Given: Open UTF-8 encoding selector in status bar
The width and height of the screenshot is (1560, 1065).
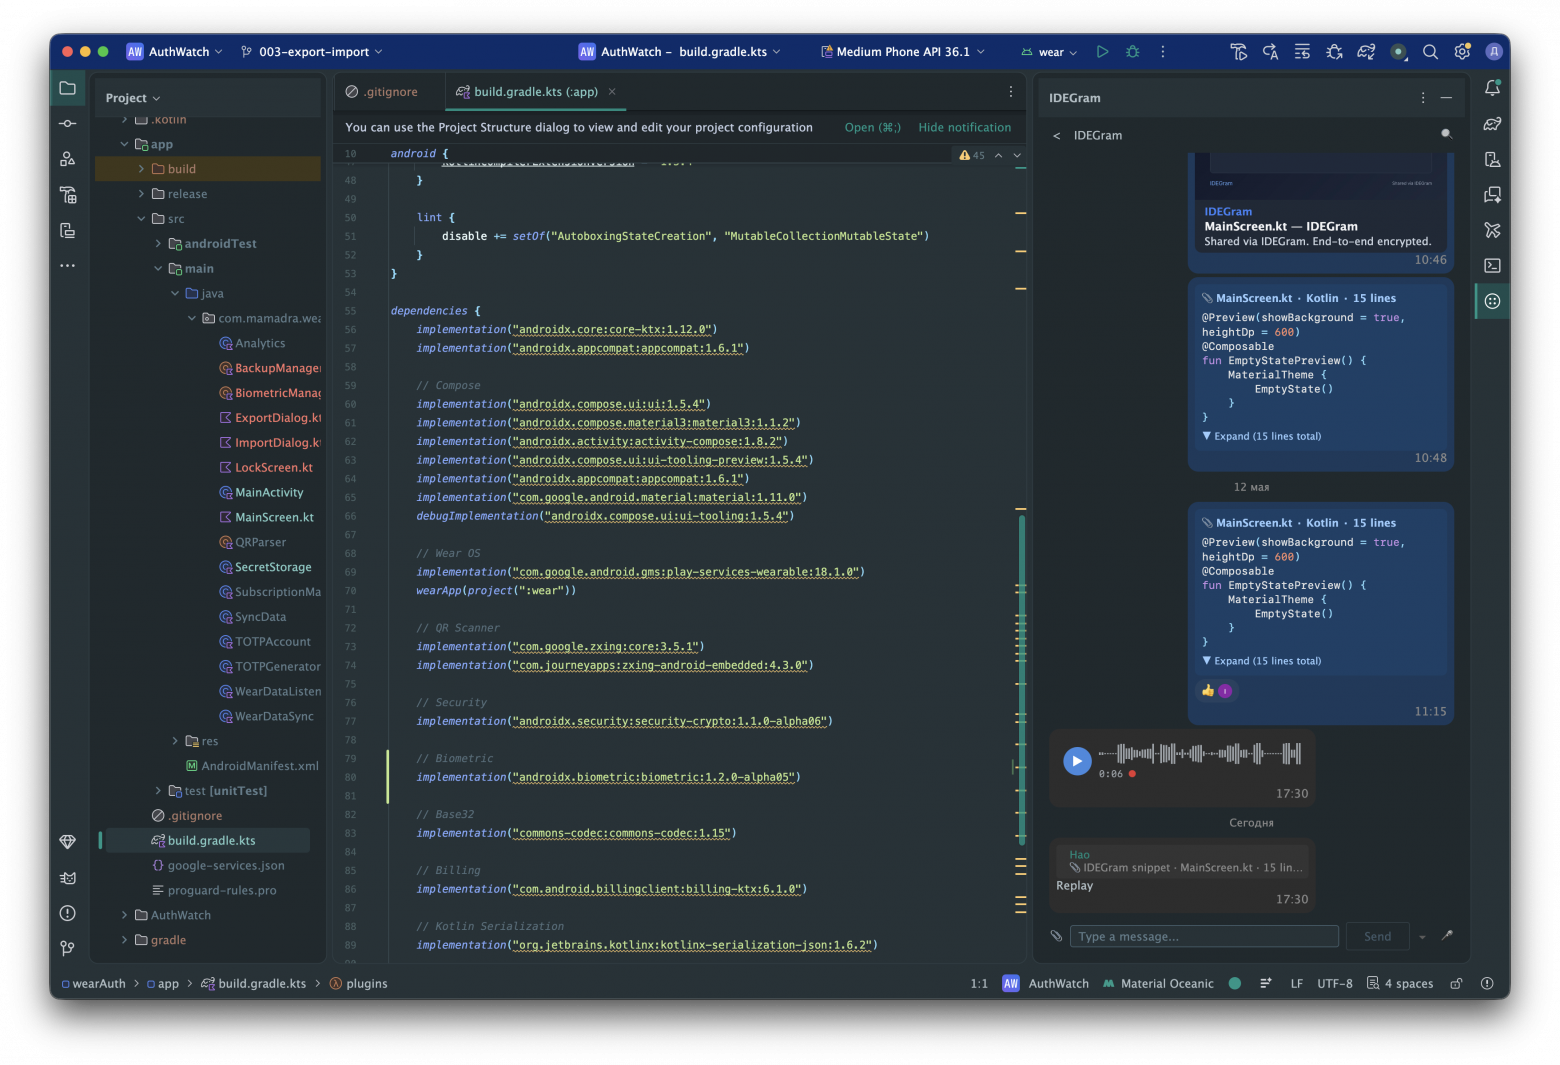Looking at the screenshot, I should [x=1335, y=984].
